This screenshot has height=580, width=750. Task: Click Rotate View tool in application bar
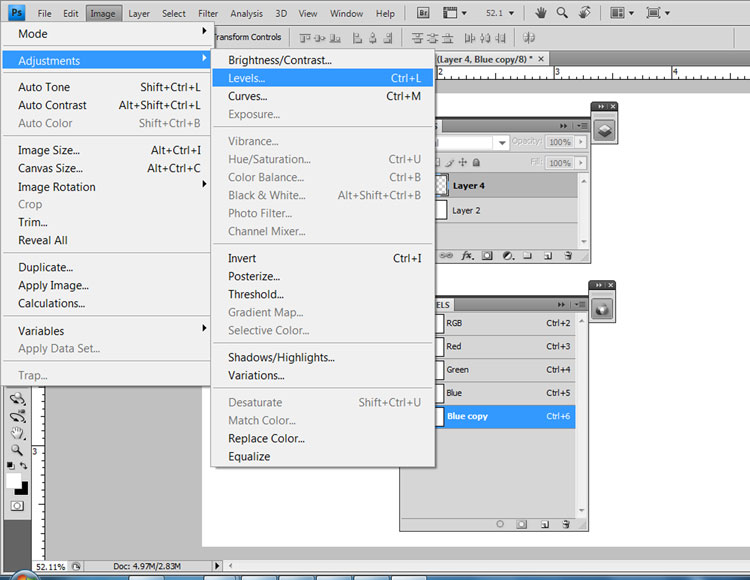pyautogui.click(x=585, y=13)
